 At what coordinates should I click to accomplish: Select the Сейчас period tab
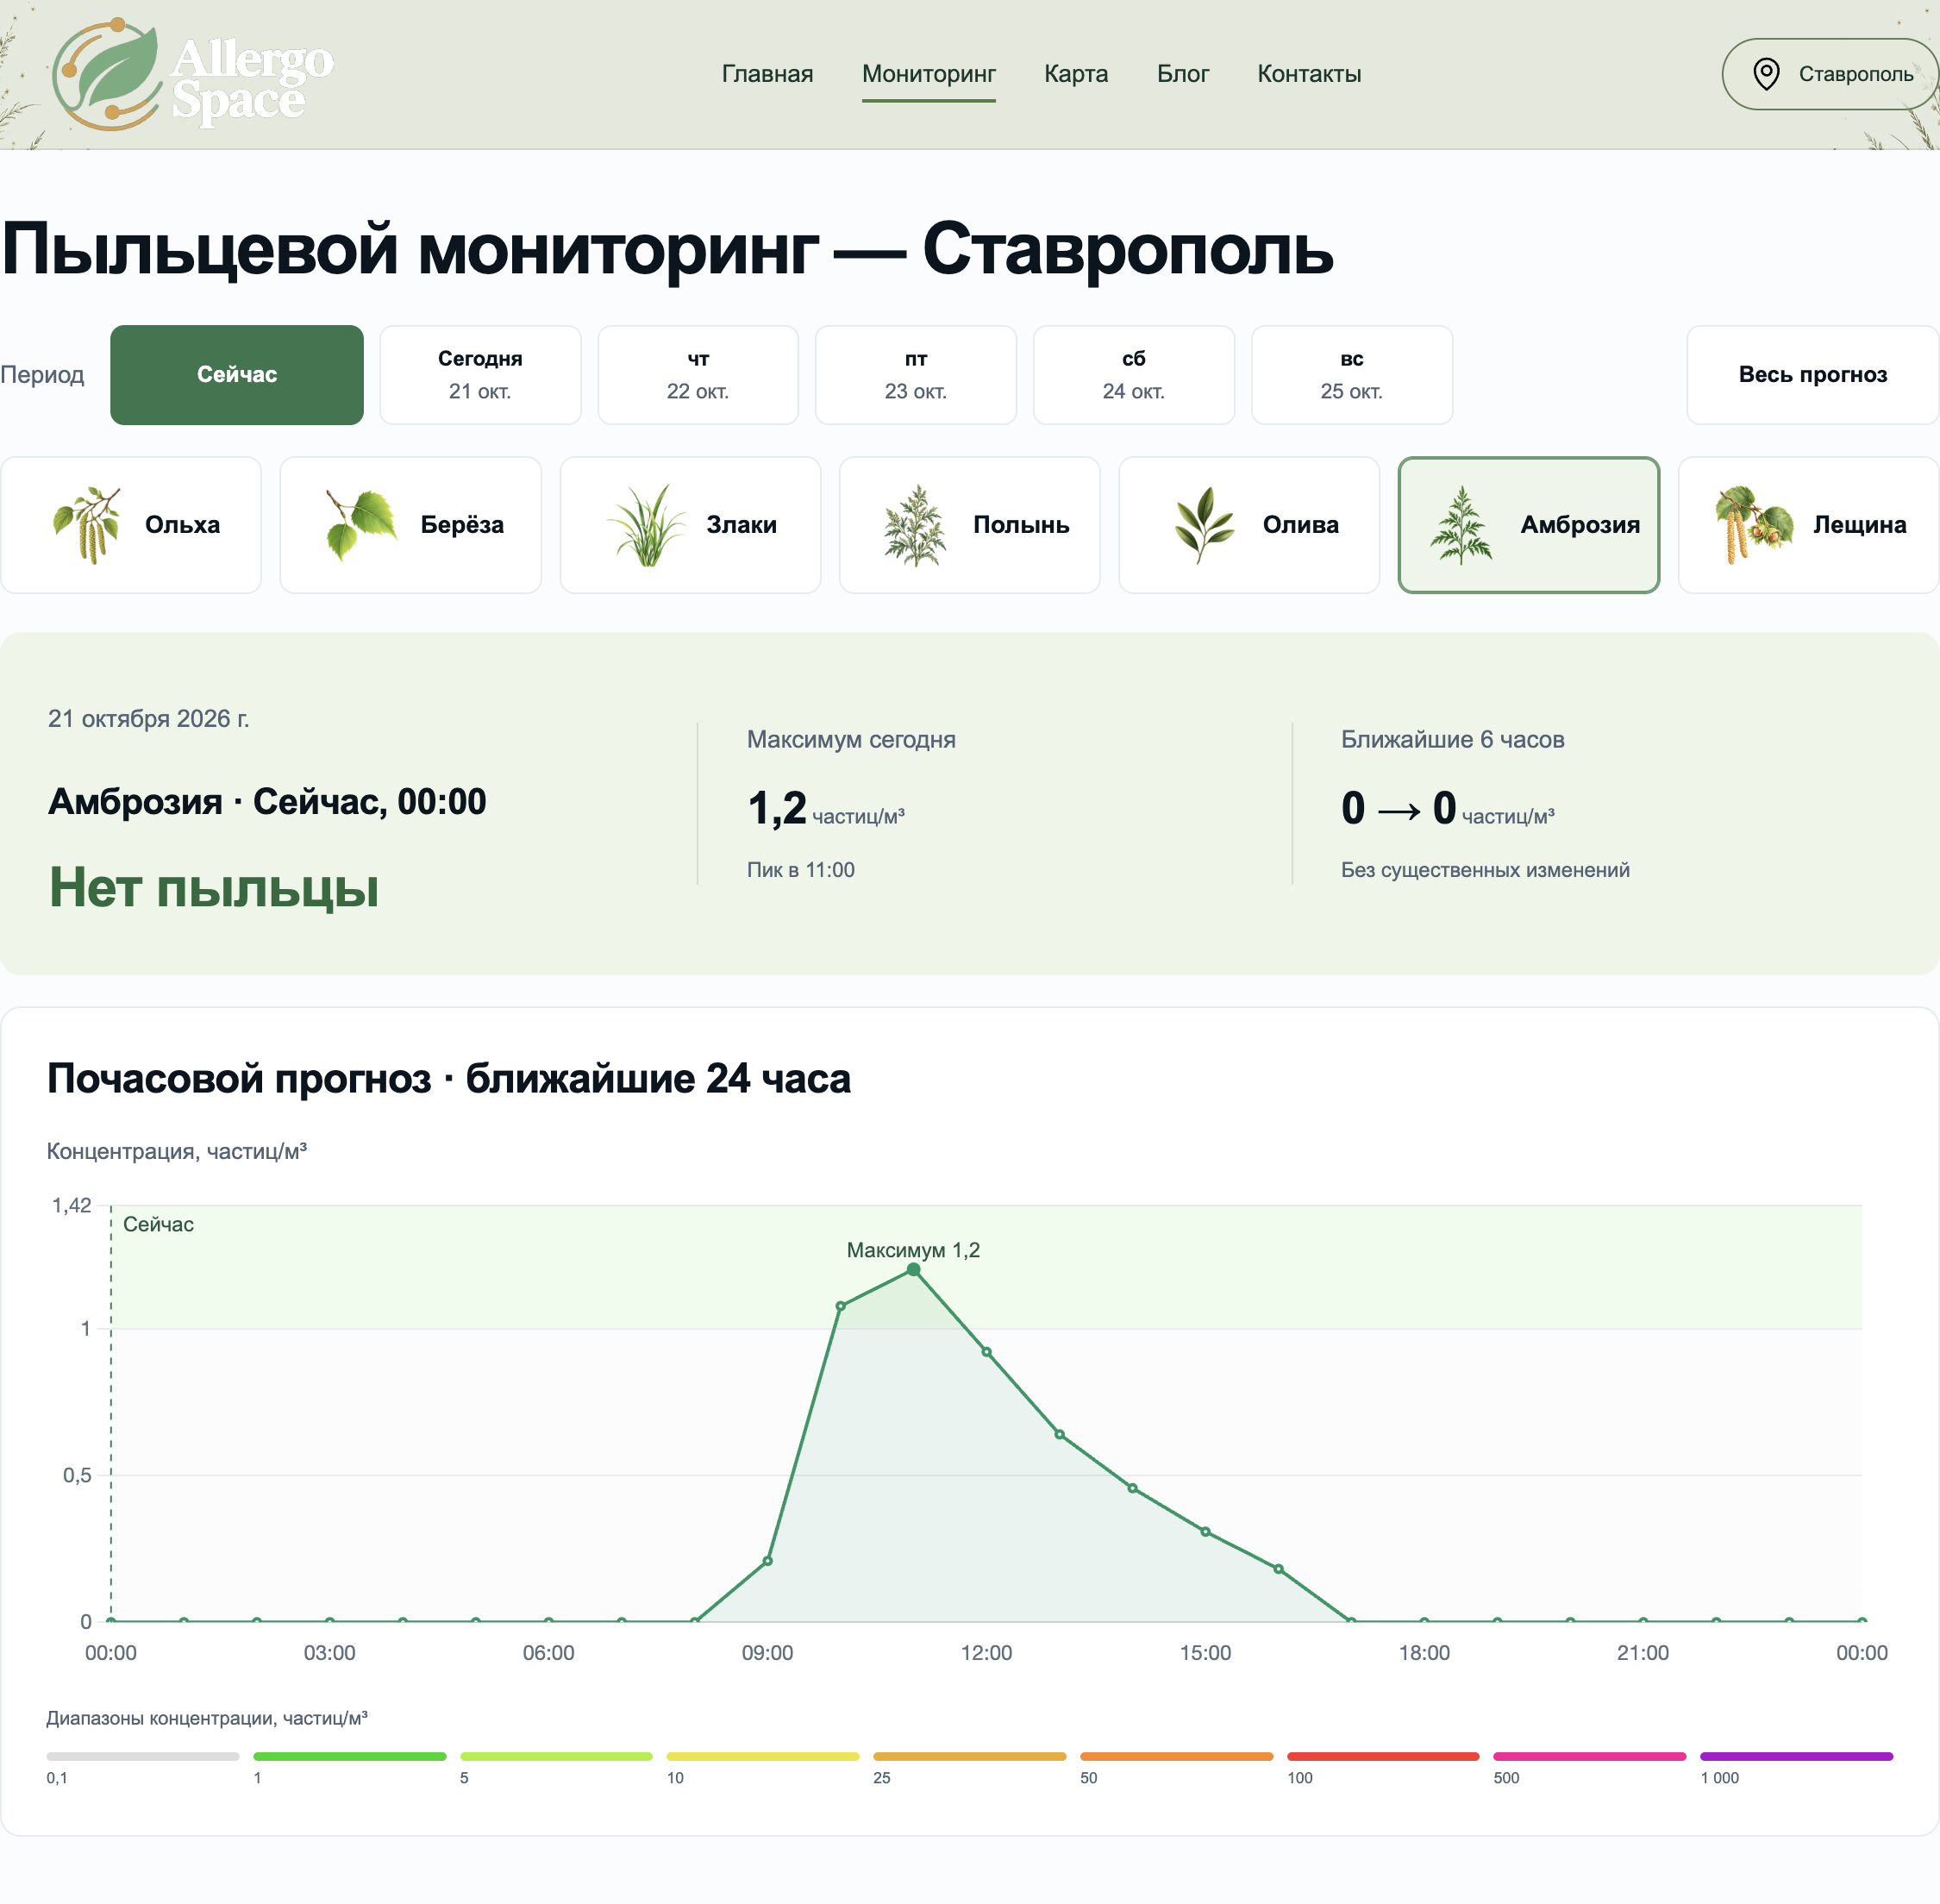[x=237, y=375]
